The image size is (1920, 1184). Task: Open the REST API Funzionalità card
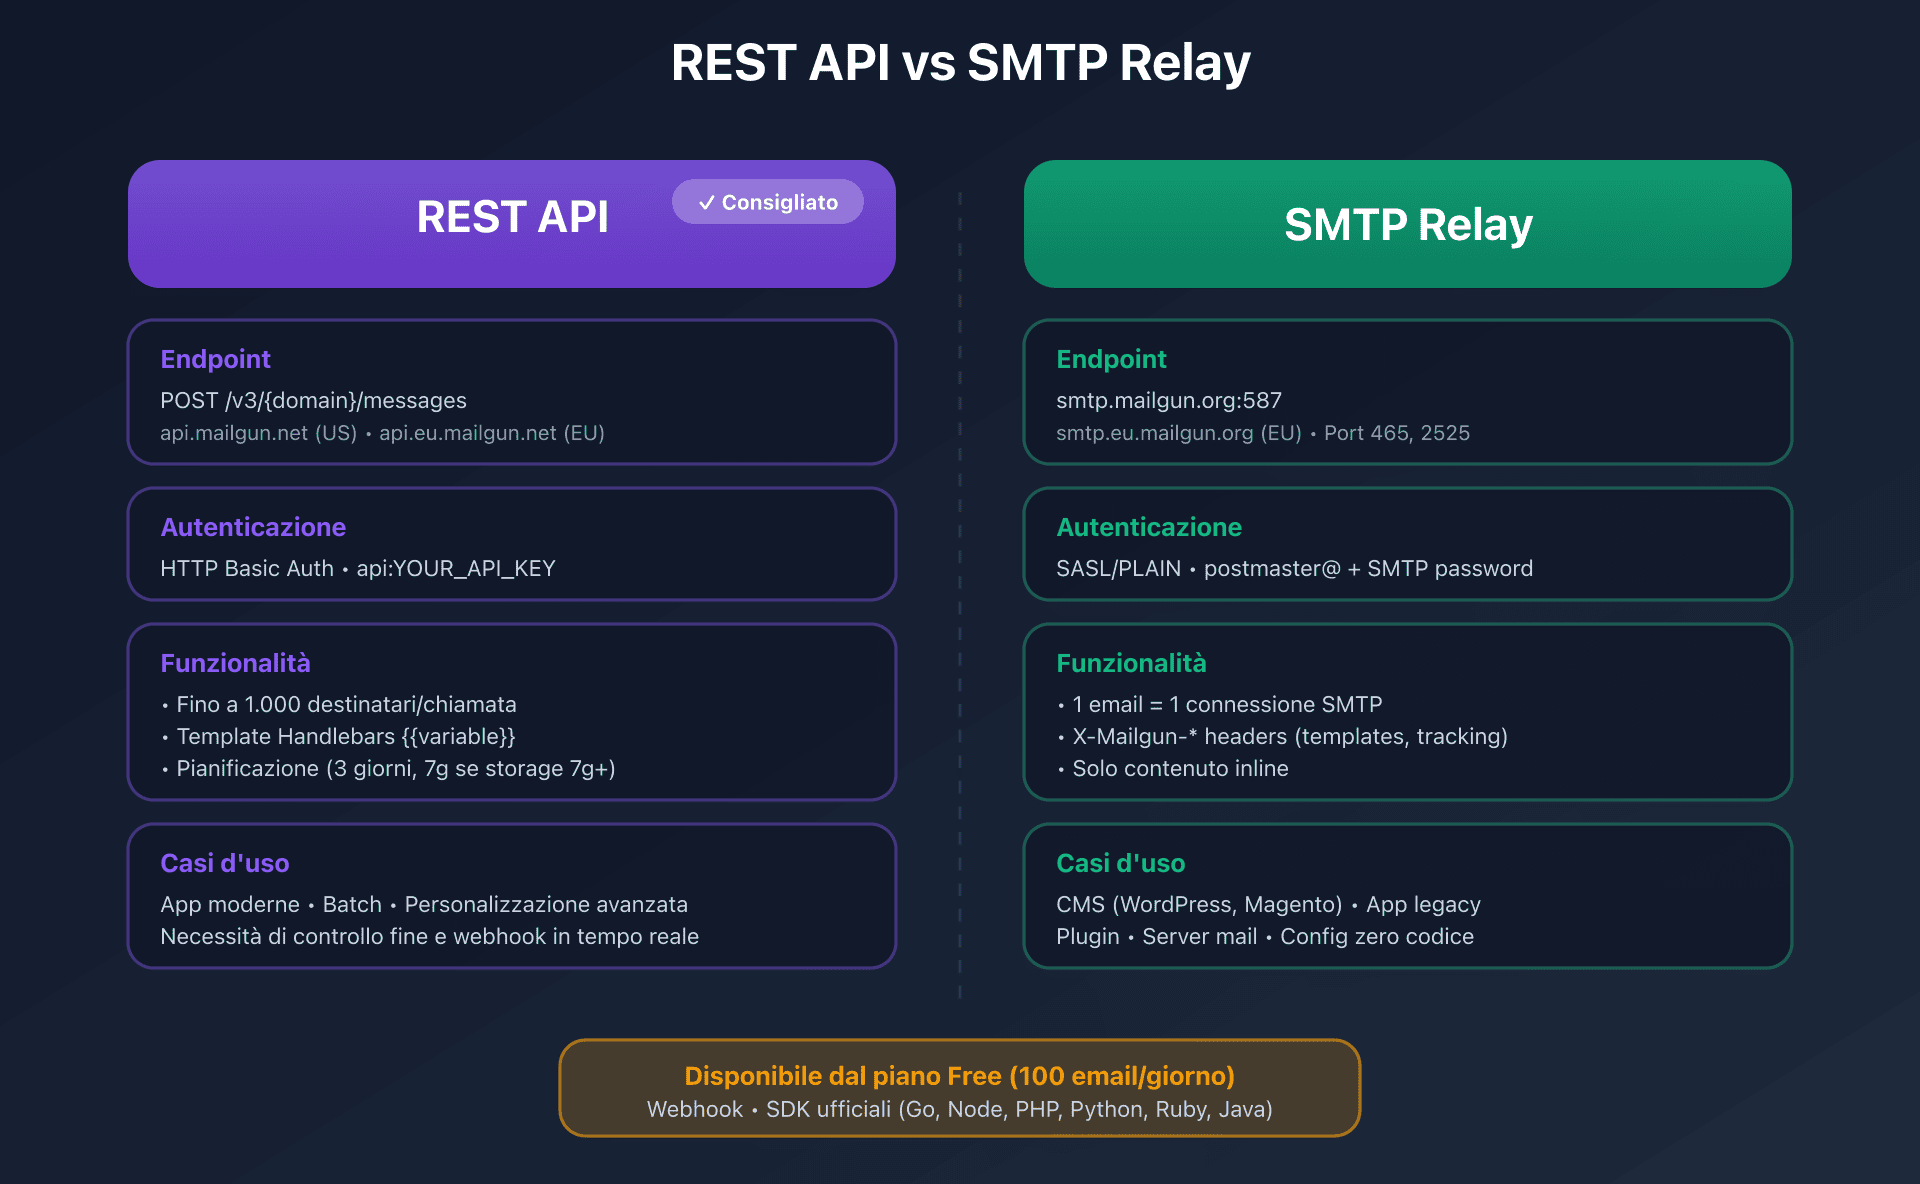512,712
